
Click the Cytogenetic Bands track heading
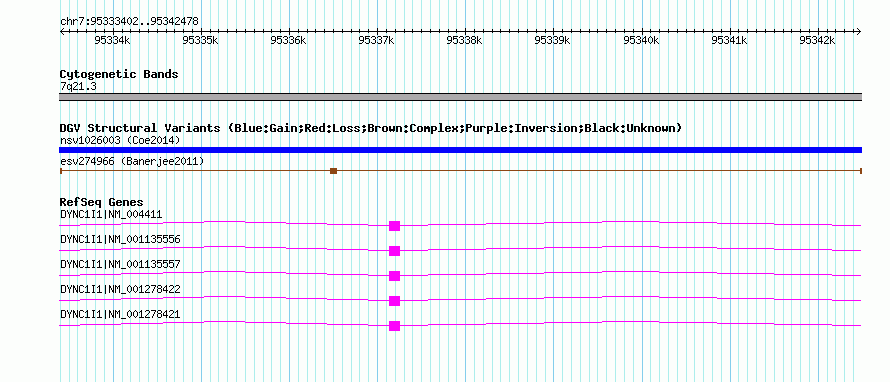tap(119, 74)
